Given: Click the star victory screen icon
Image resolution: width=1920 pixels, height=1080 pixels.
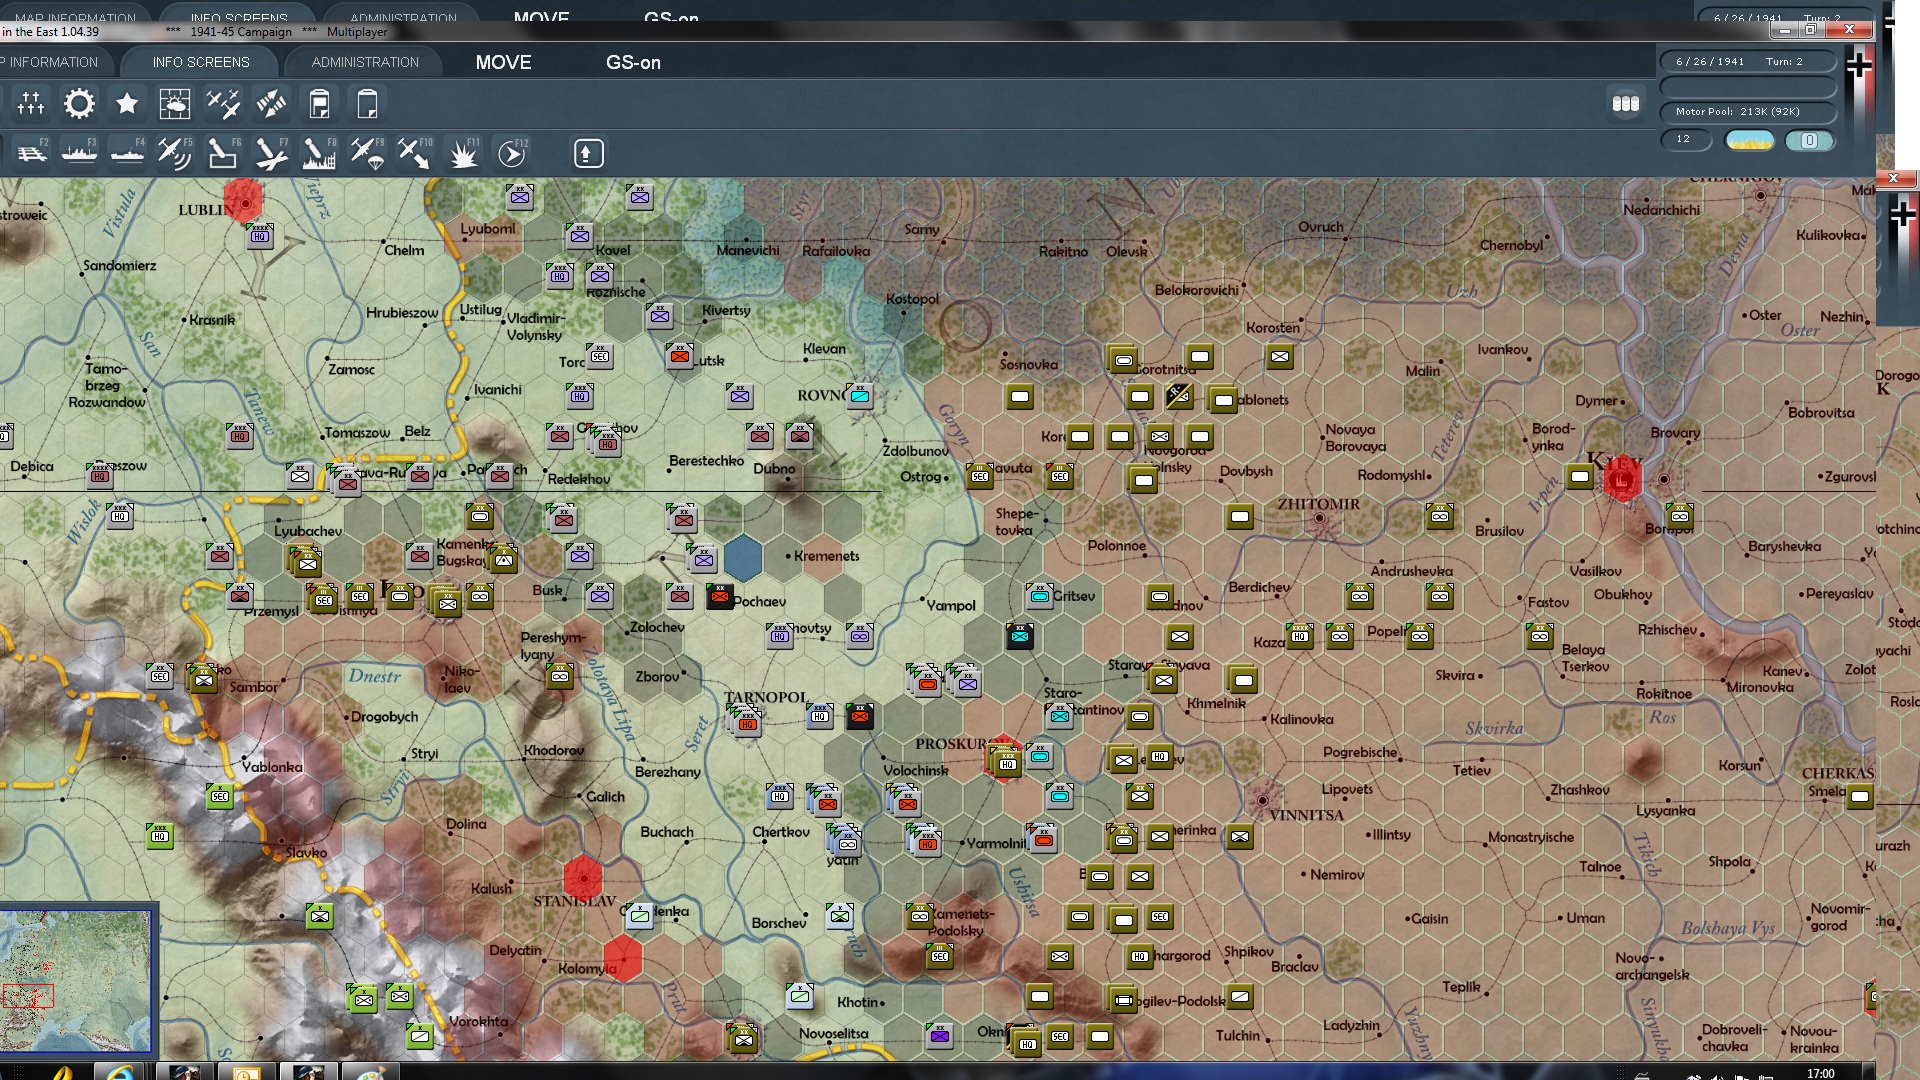Looking at the screenshot, I should pyautogui.click(x=127, y=103).
